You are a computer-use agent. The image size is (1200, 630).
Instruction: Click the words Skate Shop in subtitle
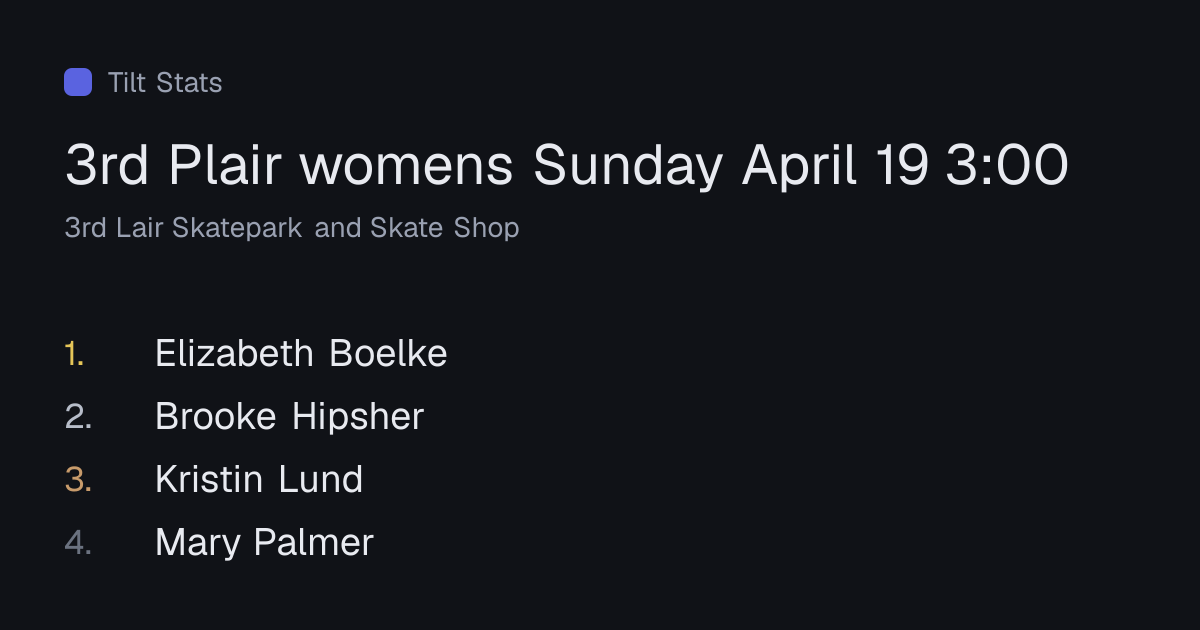[445, 228]
